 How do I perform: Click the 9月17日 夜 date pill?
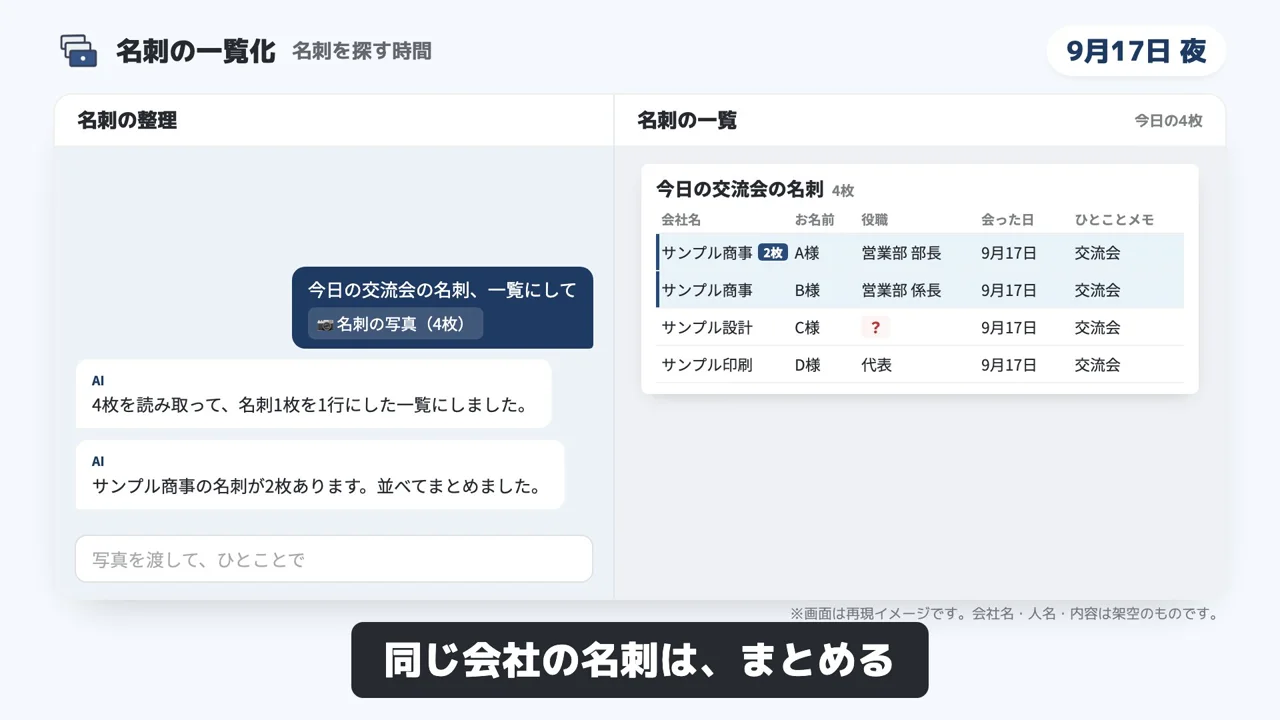(1136, 51)
